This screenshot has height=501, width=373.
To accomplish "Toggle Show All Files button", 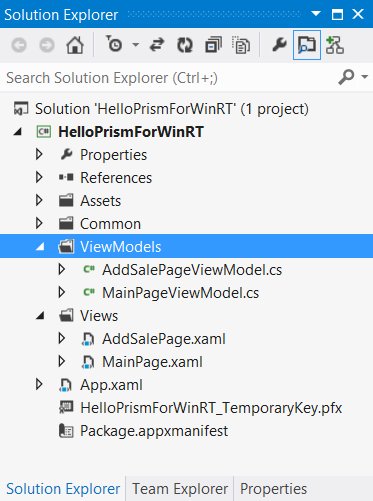I will tap(241, 45).
